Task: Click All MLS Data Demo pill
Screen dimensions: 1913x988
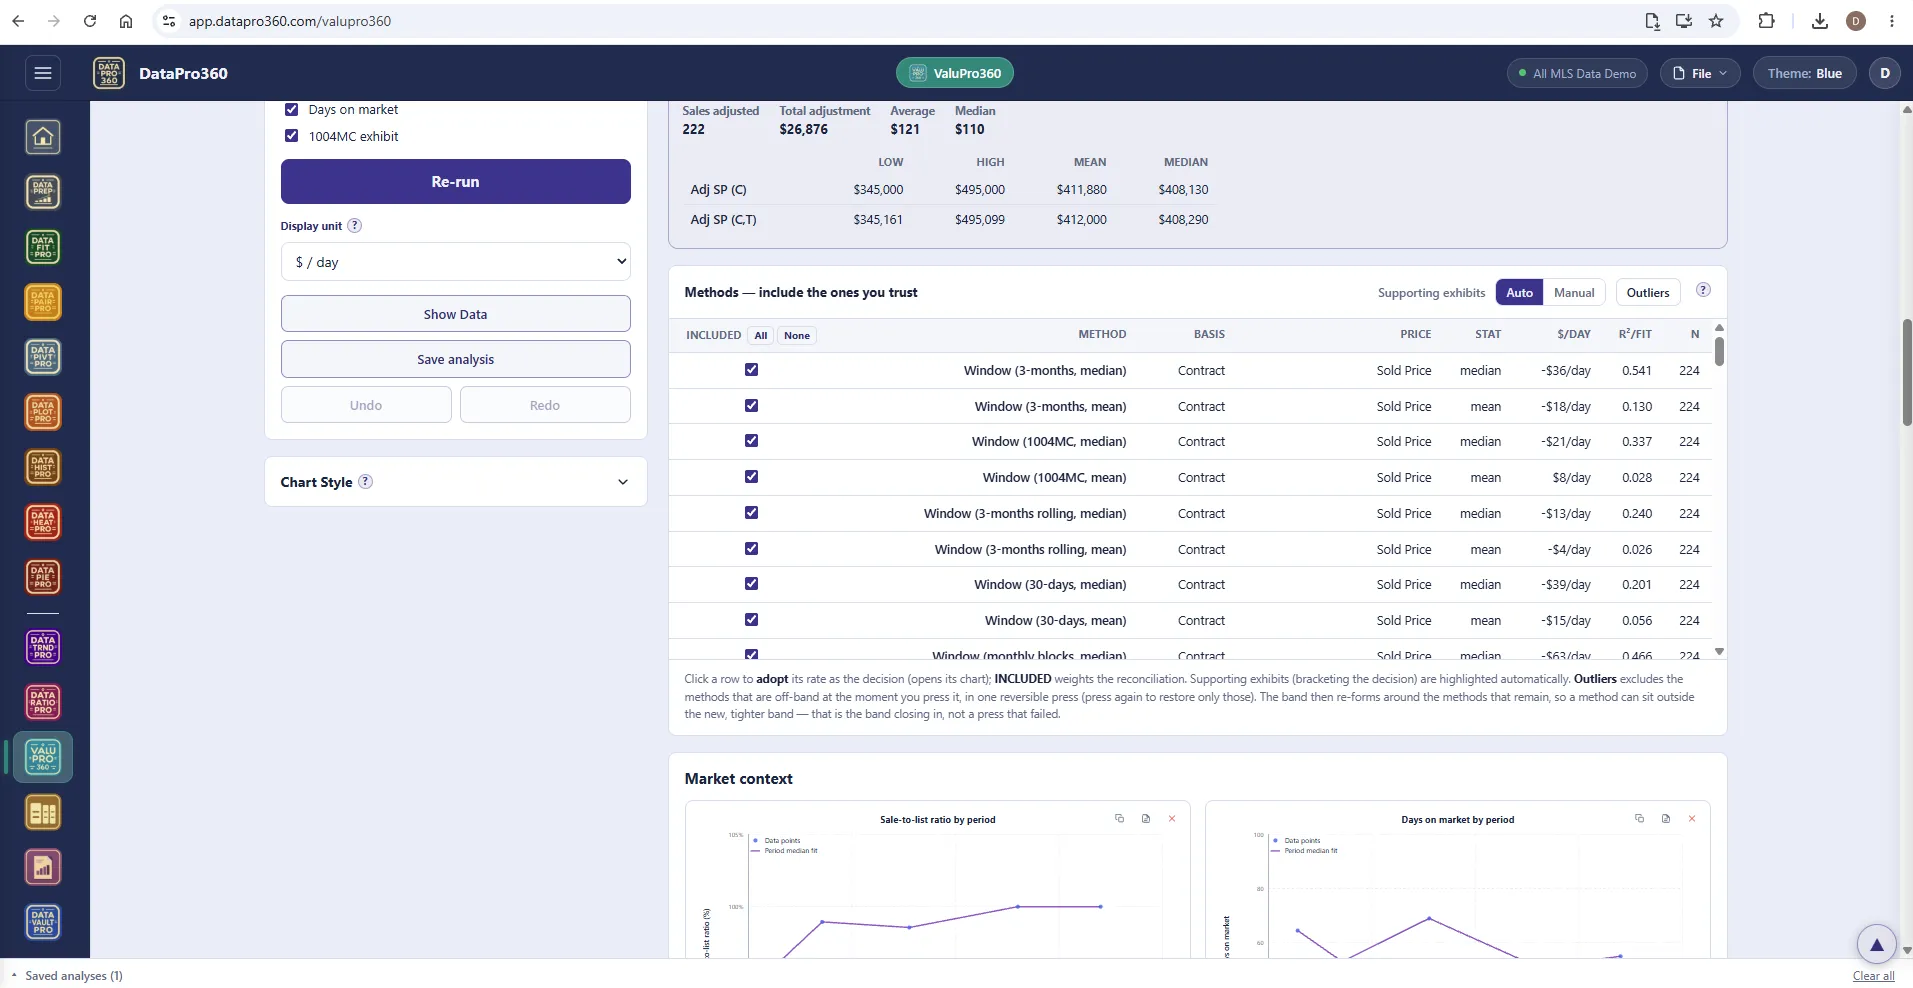Action: point(1577,73)
